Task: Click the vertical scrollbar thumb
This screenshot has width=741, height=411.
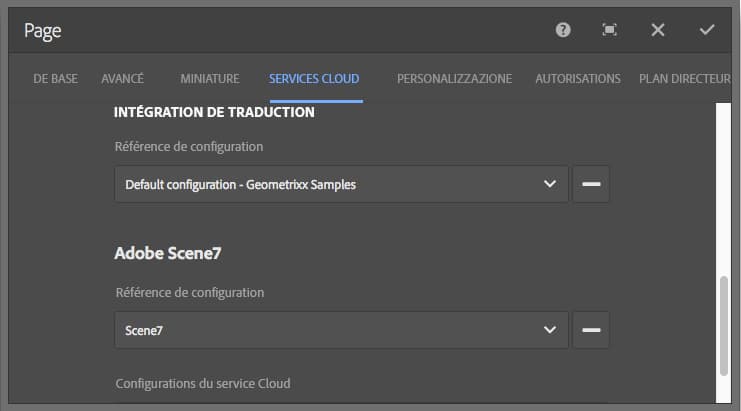Action: tap(725, 325)
